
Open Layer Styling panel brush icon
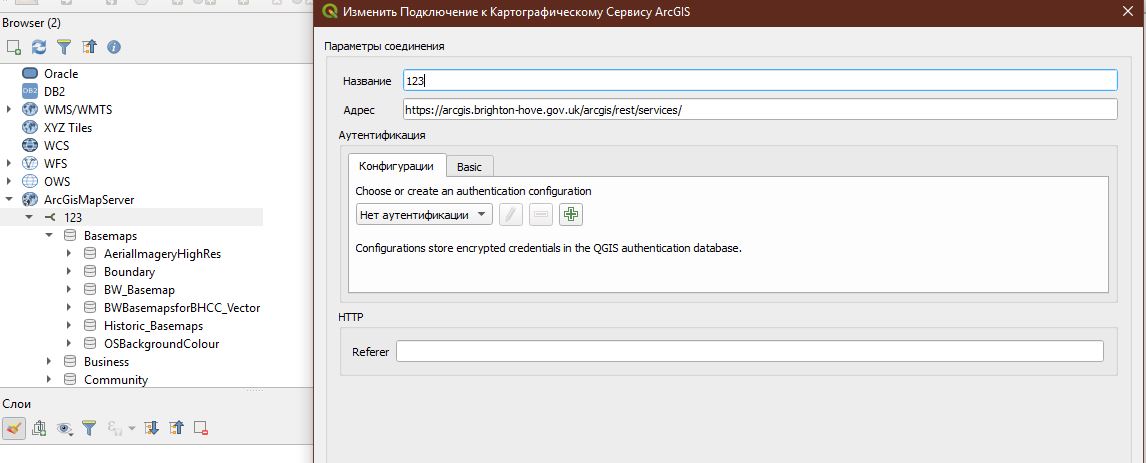point(14,429)
